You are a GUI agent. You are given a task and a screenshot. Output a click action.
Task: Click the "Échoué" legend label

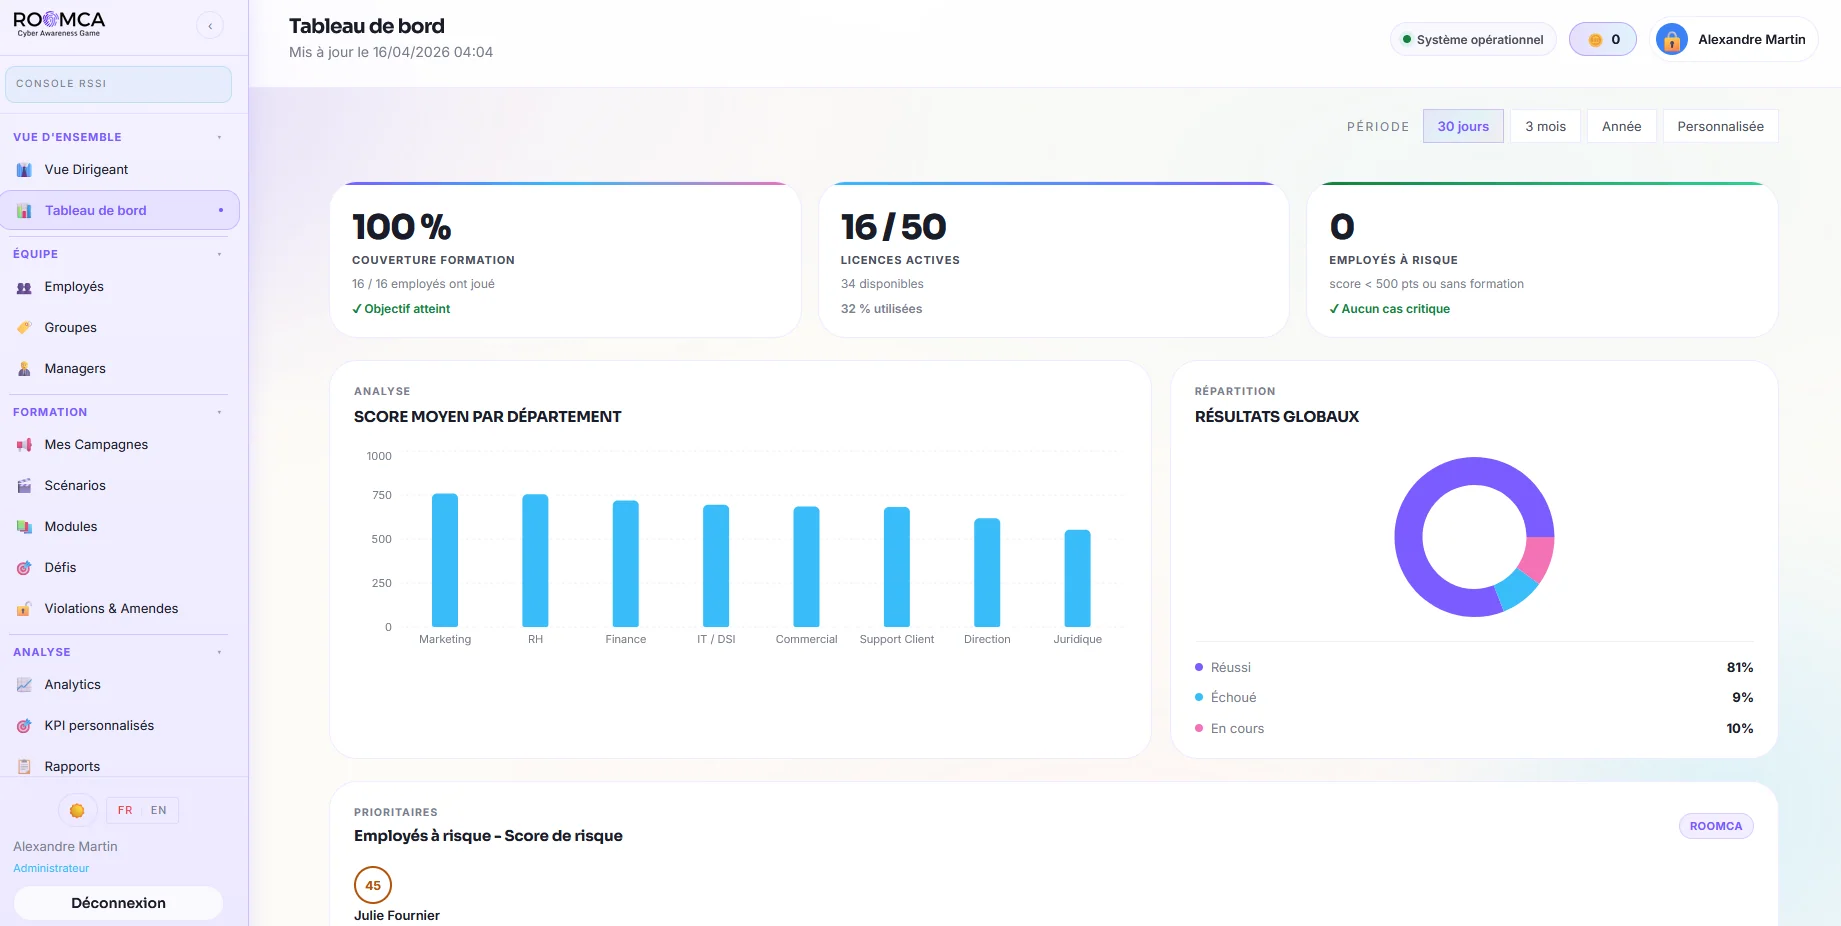tap(1234, 698)
